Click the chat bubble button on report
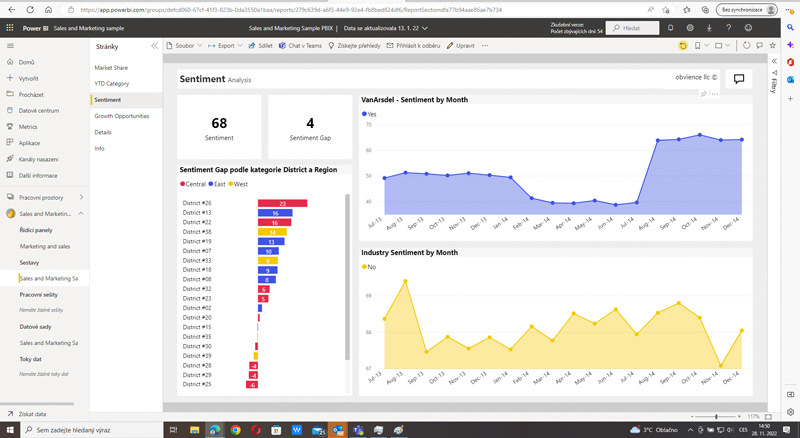The height and width of the screenshot is (438, 800). [x=739, y=79]
